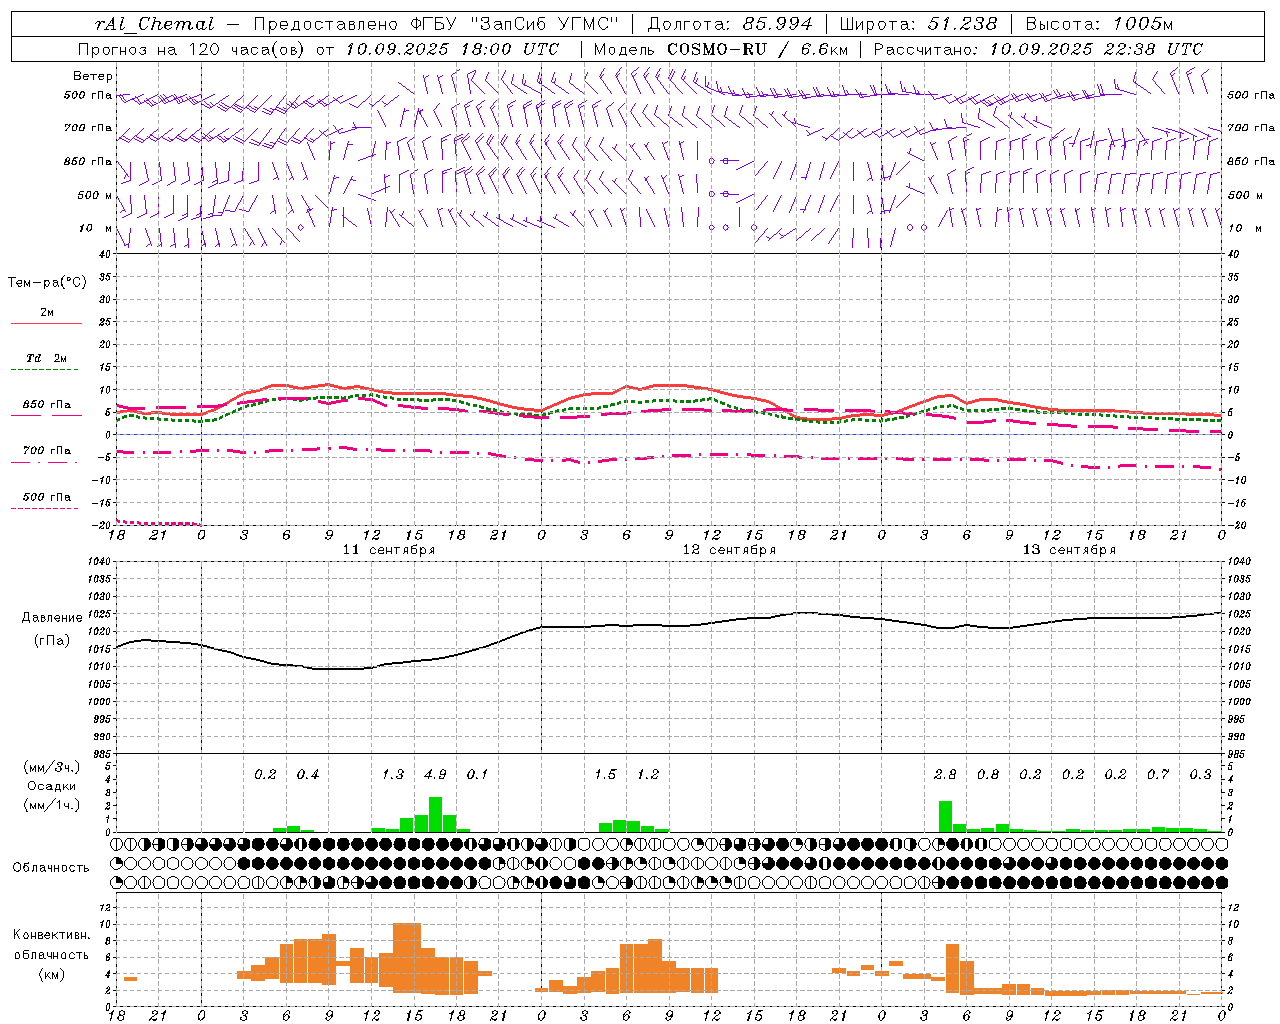The width and height of the screenshot is (1280, 1024).
Task: Click the text Прогноз на 120 часа(ов)
Action: click(192, 49)
